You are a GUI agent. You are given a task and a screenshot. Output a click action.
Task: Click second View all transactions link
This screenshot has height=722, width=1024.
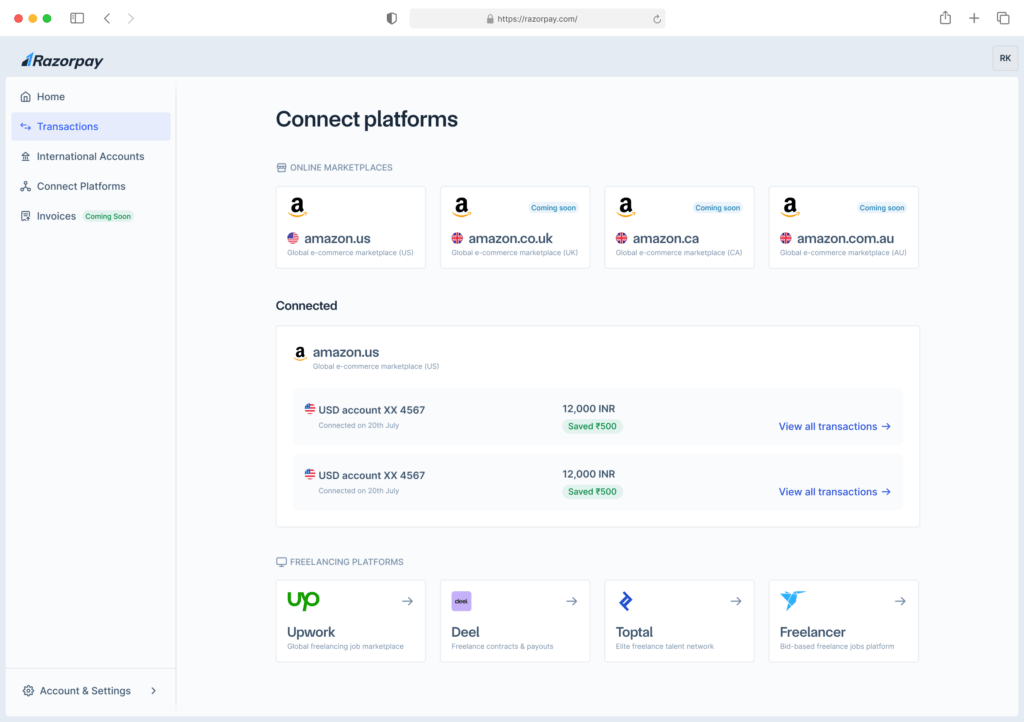point(834,492)
